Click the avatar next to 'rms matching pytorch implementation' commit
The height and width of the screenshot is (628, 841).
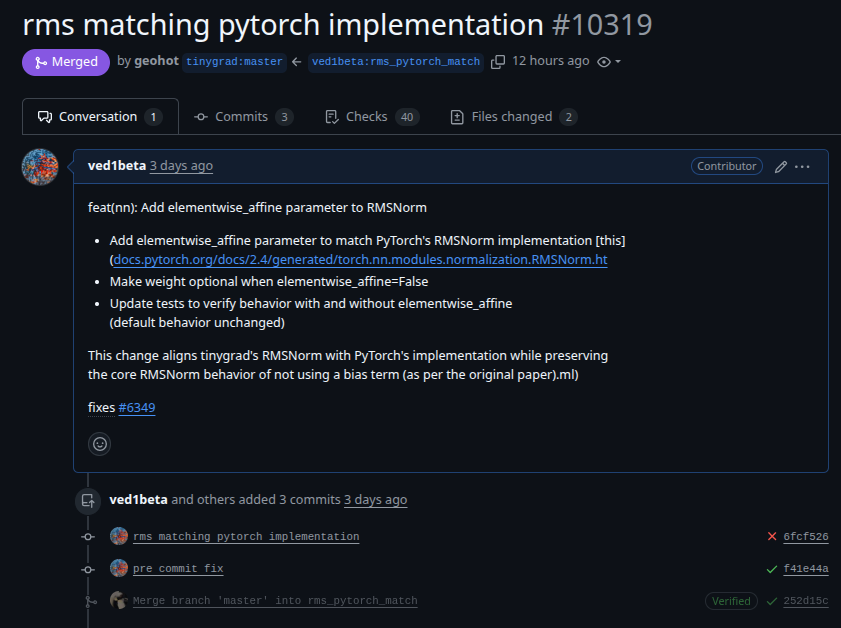(x=119, y=536)
